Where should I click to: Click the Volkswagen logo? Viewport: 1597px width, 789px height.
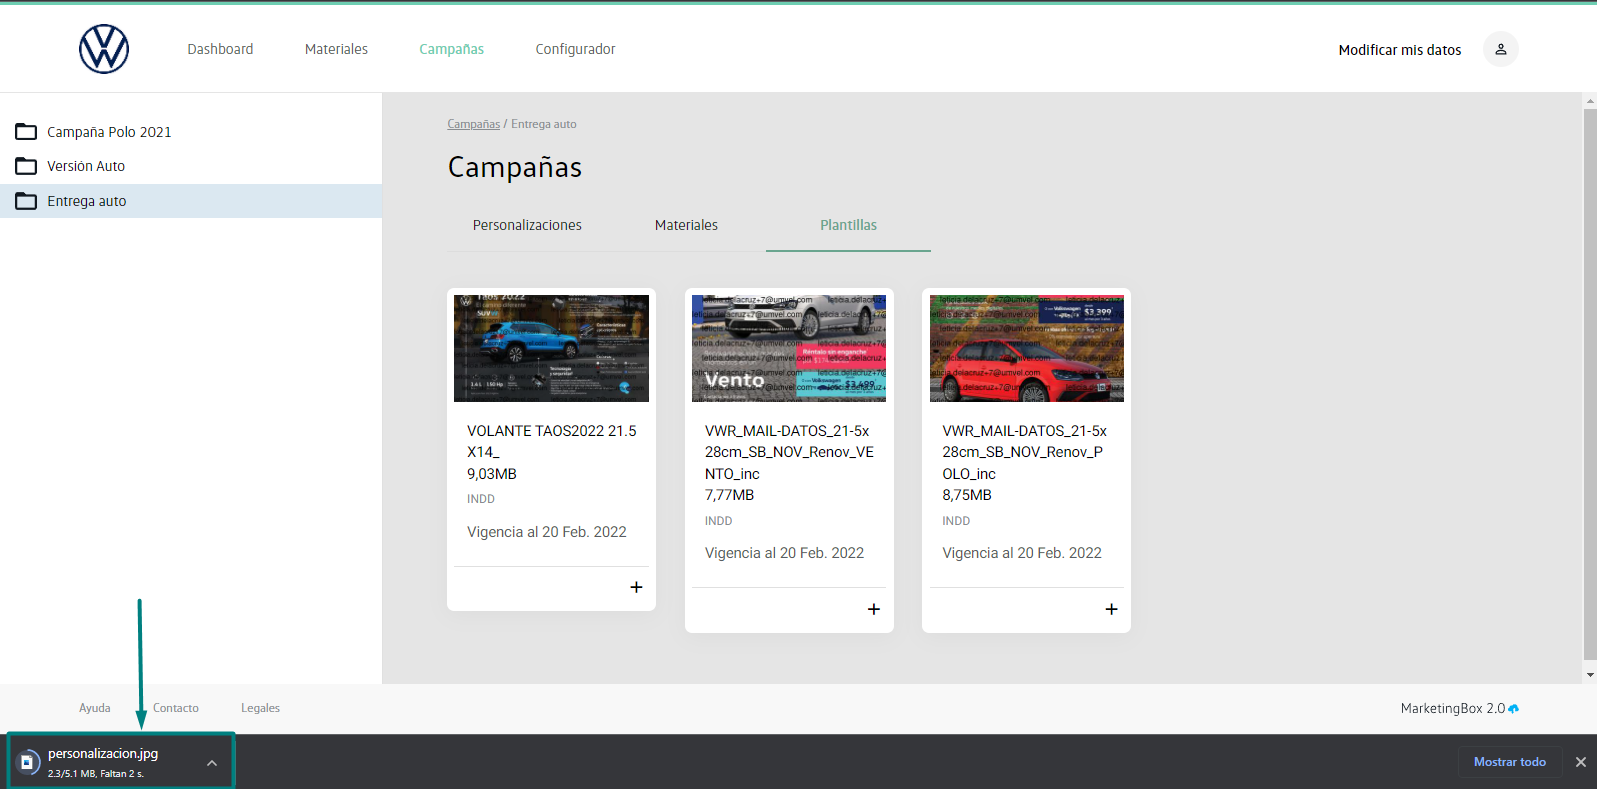(104, 49)
